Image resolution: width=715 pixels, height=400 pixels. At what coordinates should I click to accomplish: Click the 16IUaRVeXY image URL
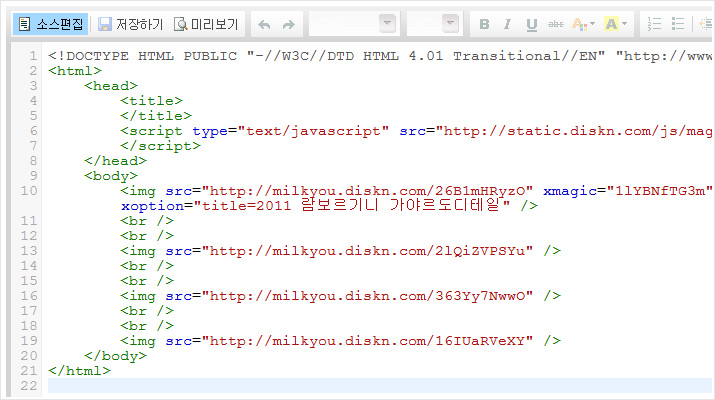tap(368, 341)
